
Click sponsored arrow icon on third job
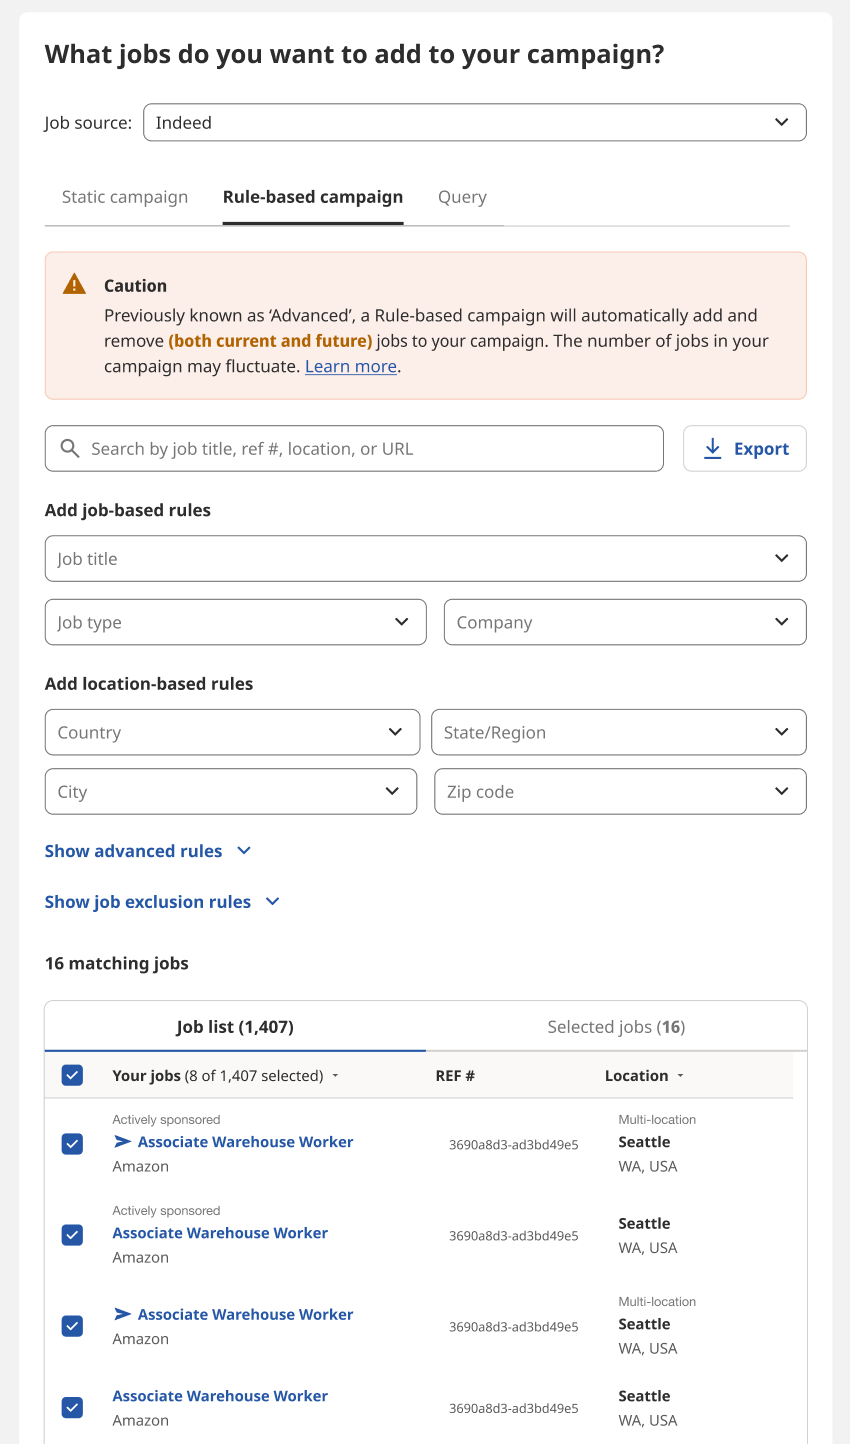pos(122,1314)
